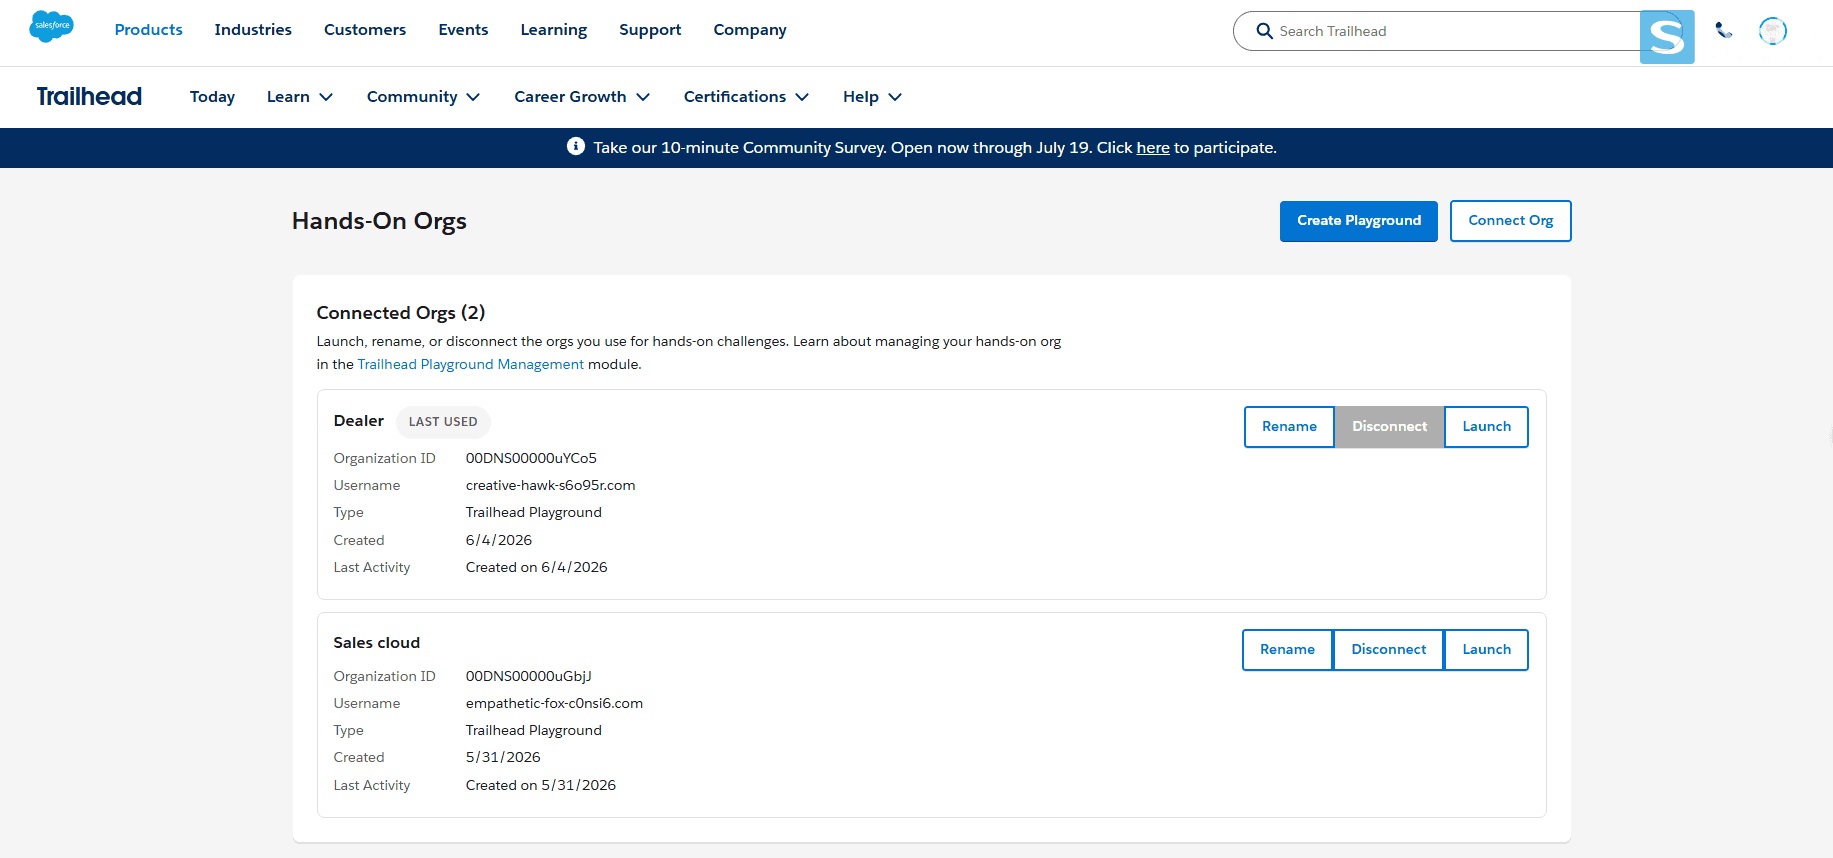The height and width of the screenshot is (858, 1833).
Task: Expand the Community dropdown
Action: [423, 97]
